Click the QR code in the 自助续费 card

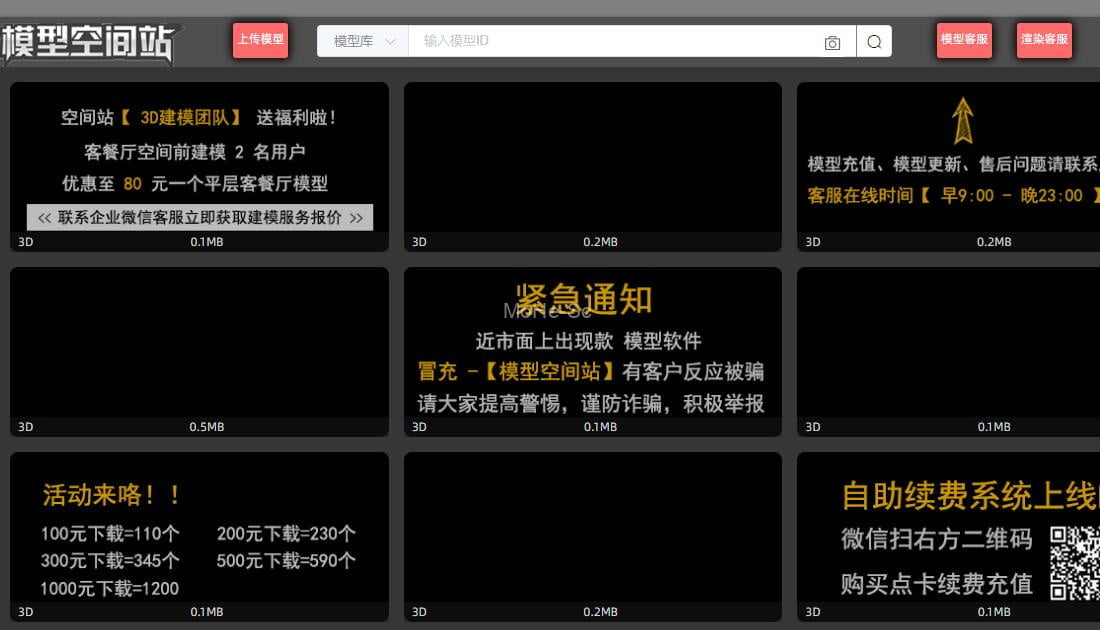(1074, 563)
